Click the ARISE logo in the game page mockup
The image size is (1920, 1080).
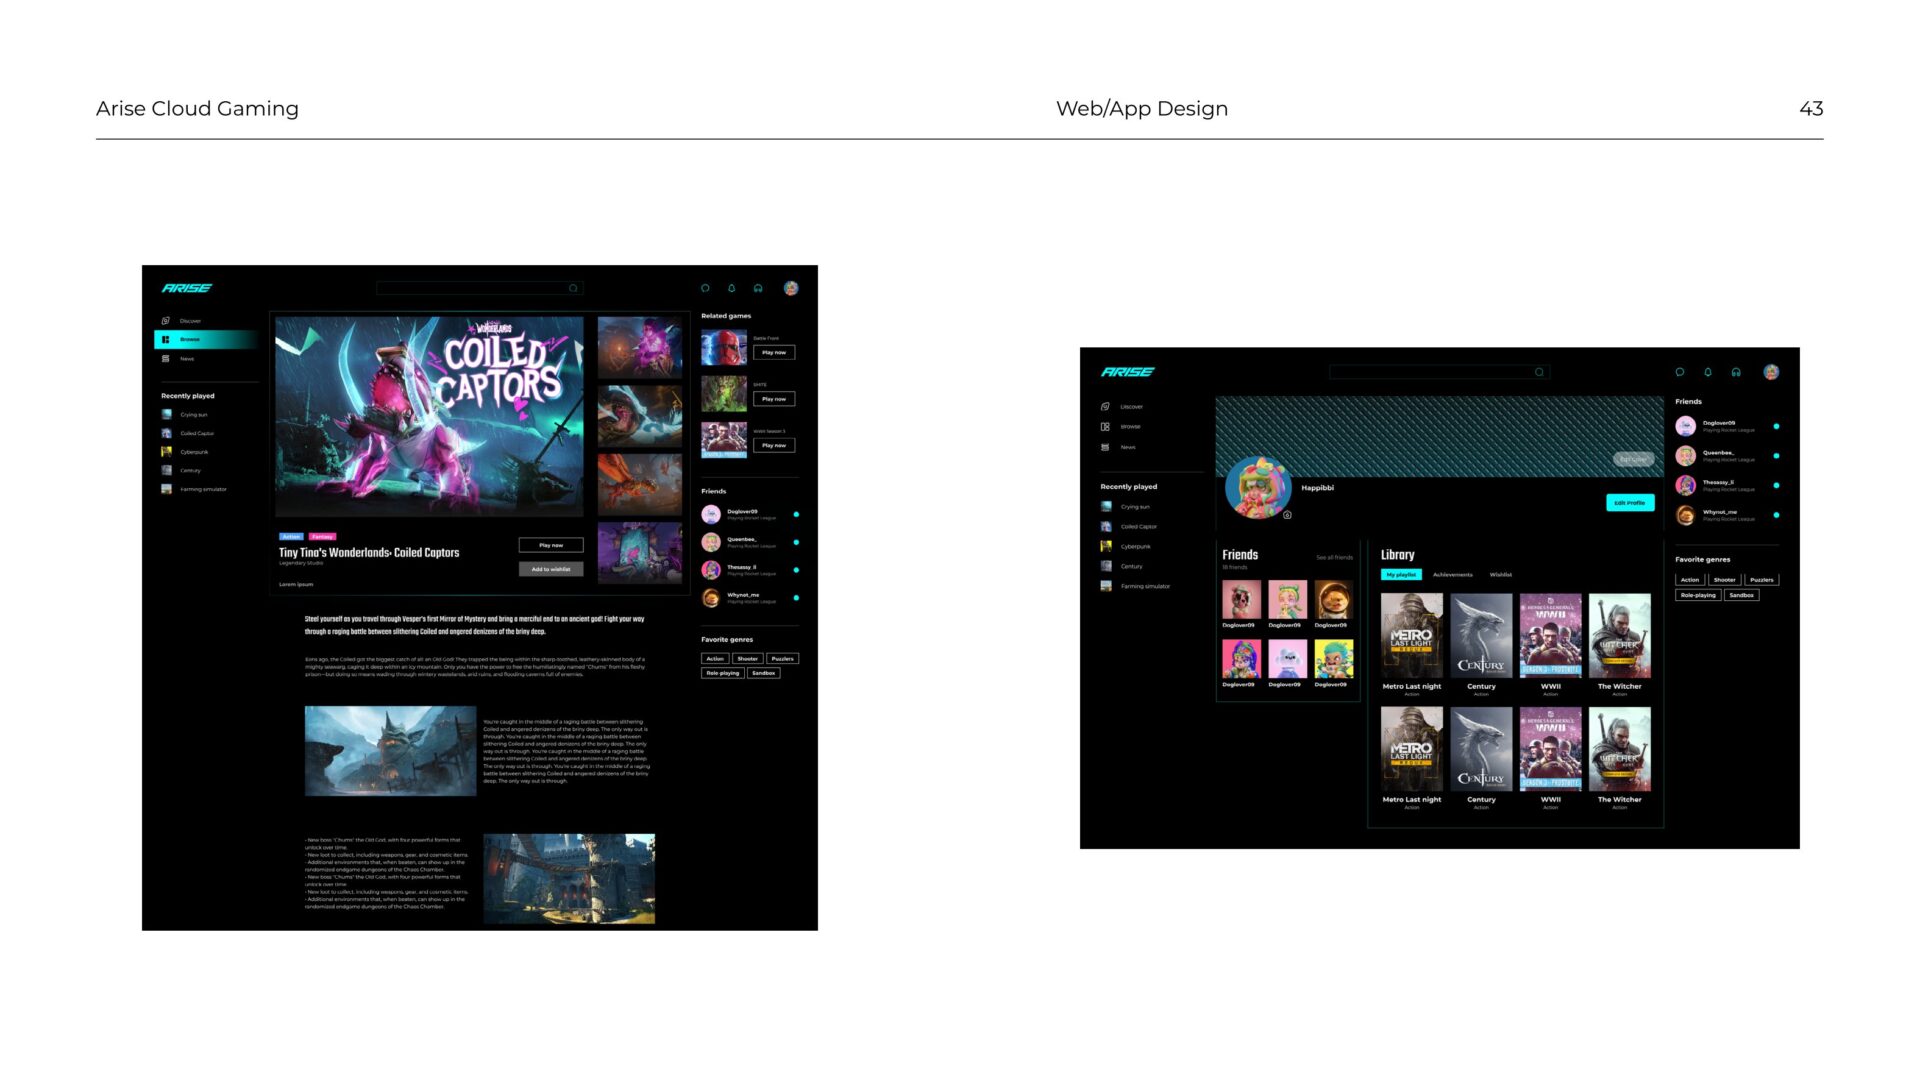pyautogui.click(x=187, y=288)
